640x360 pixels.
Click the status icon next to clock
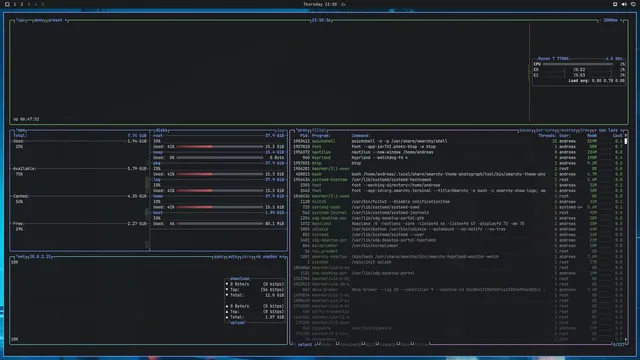pyautogui.click(x=343, y=4)
